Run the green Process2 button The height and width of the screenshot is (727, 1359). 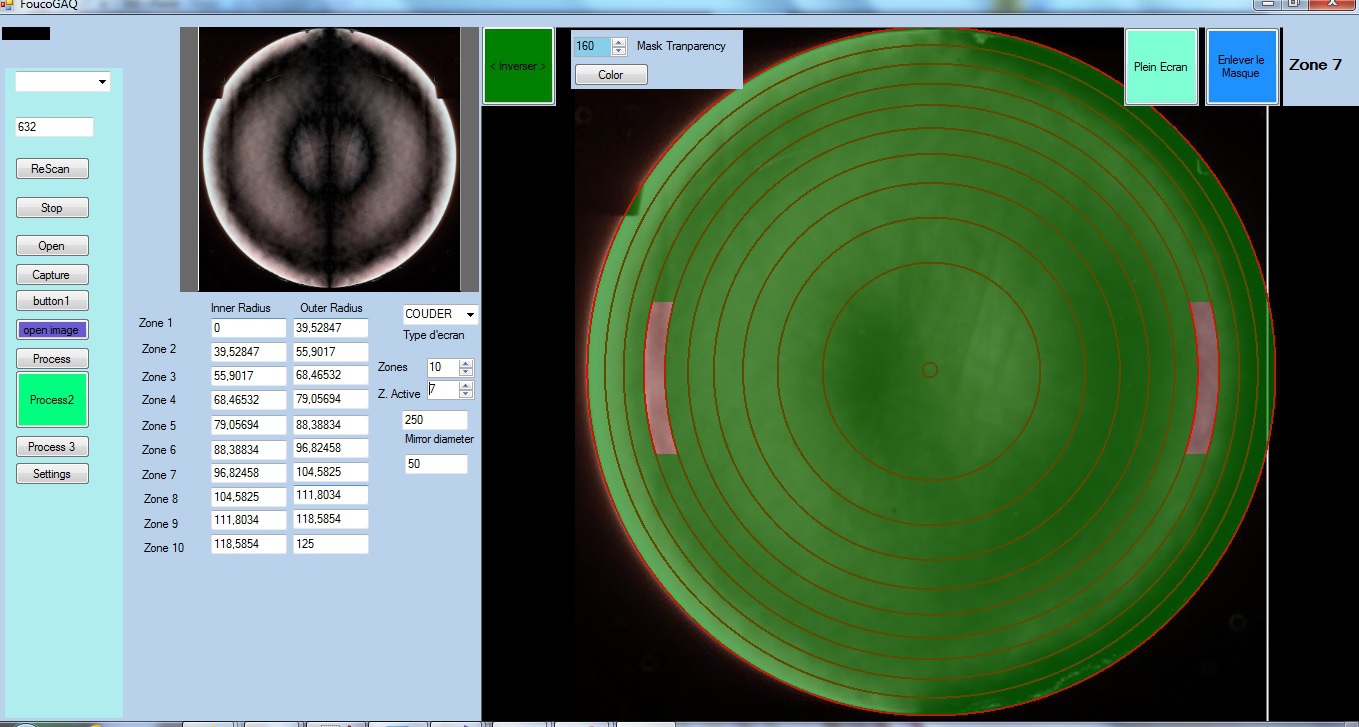[52, 400]
